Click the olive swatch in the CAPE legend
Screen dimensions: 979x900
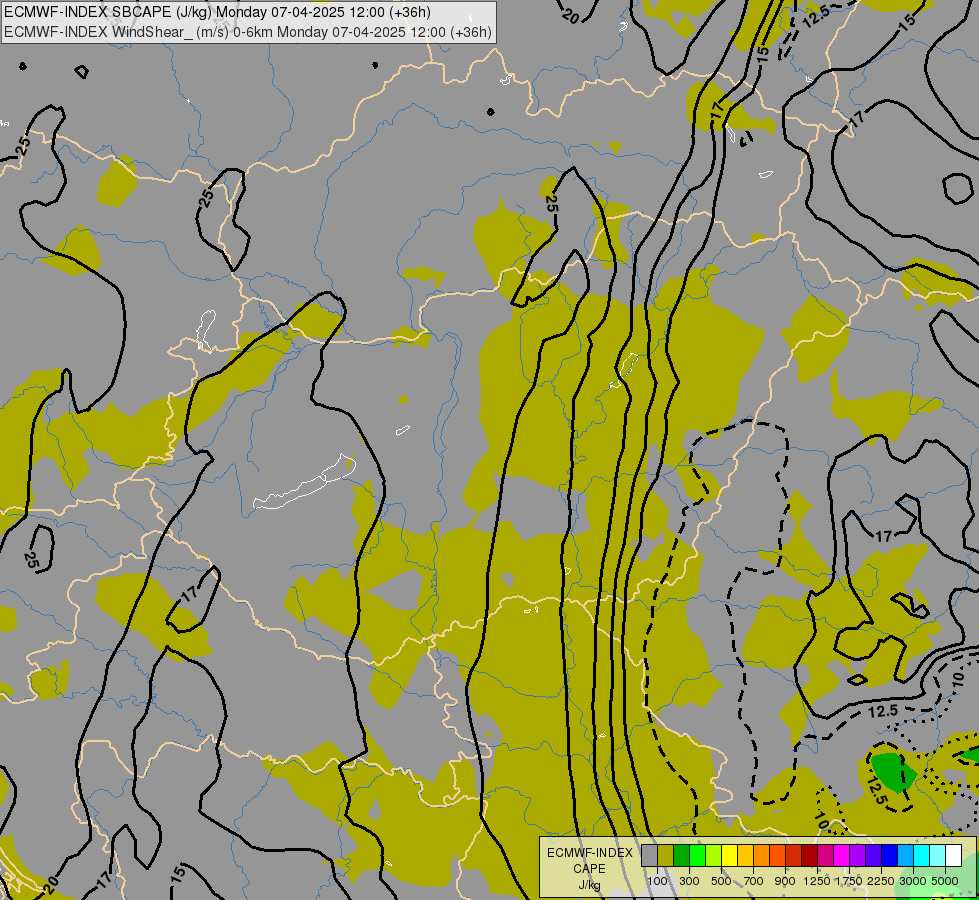666,856
